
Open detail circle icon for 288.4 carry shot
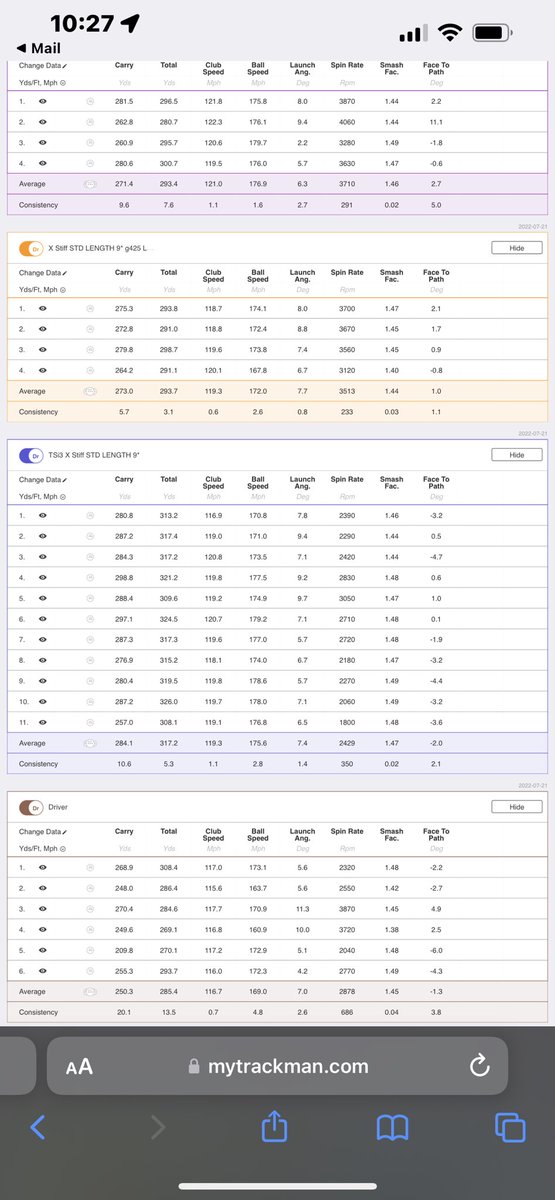tap(91, 598)
